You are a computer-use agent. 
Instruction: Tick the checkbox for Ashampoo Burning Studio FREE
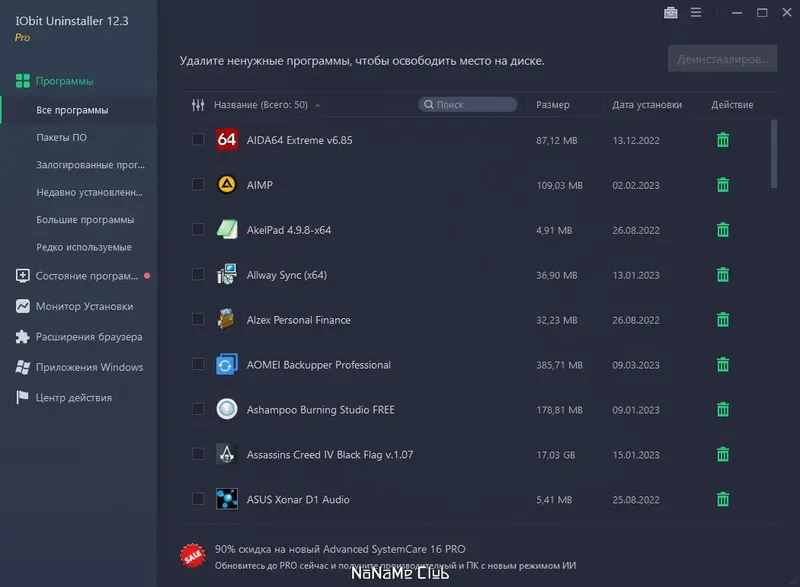coord(197,410)
